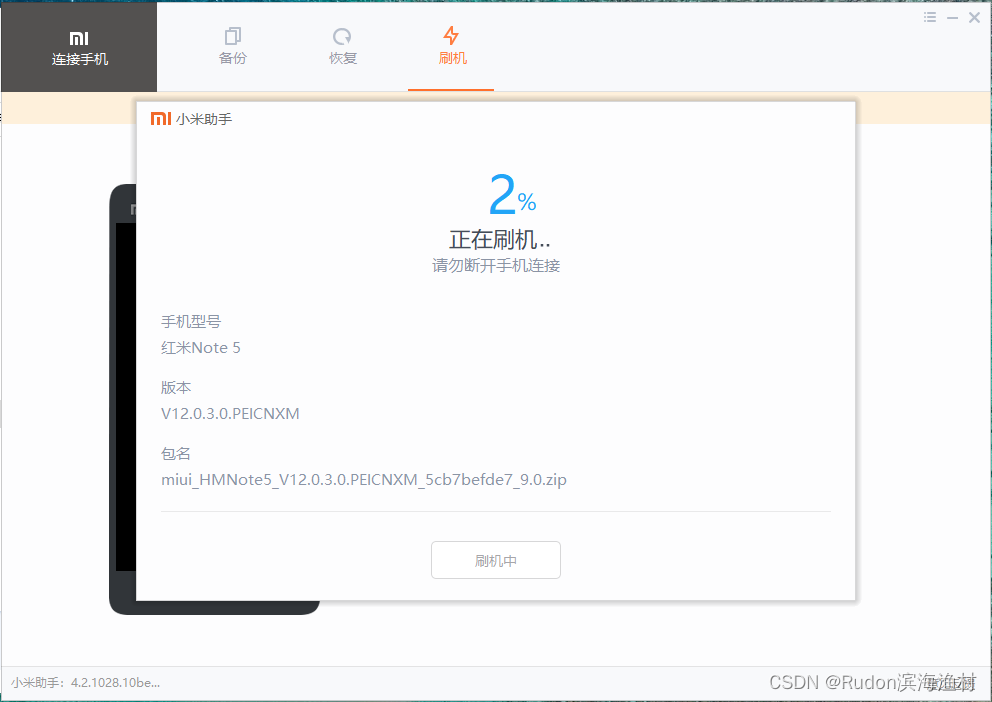The height and width of the screenshot is (702, 992).
Task: Click the 2% progress indicator
Action: (x=512, y=195)
